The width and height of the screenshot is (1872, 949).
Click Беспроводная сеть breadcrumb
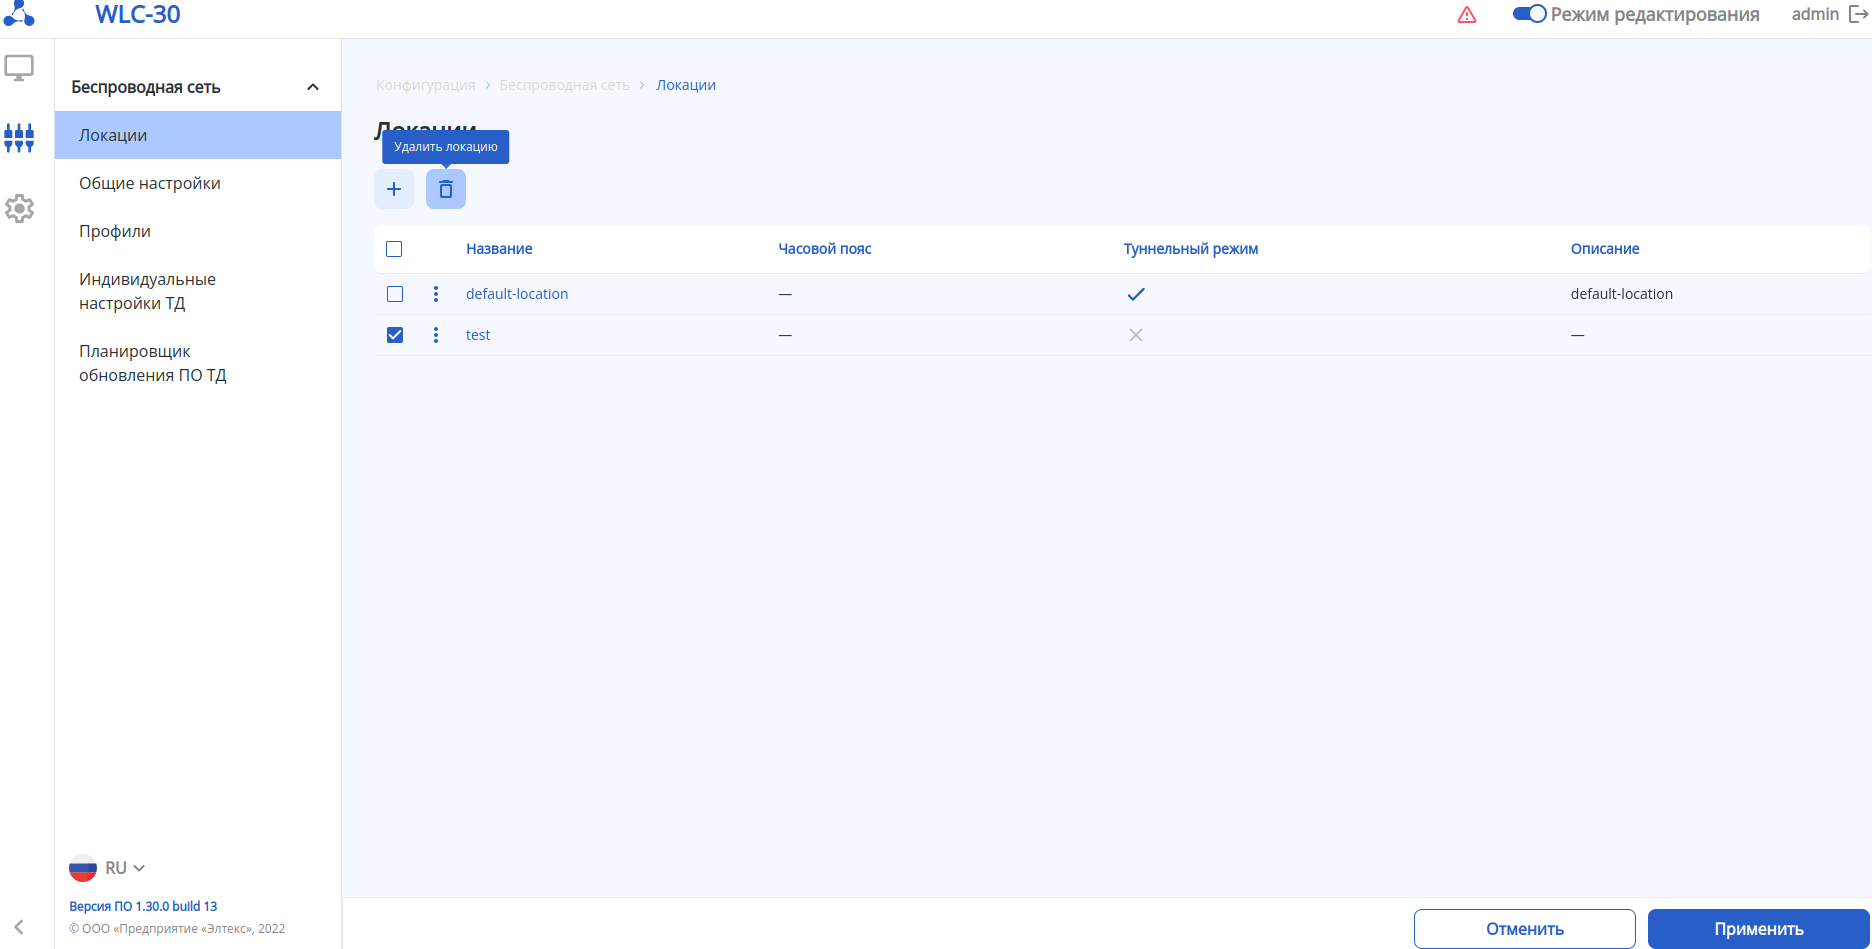click(565, 85)
